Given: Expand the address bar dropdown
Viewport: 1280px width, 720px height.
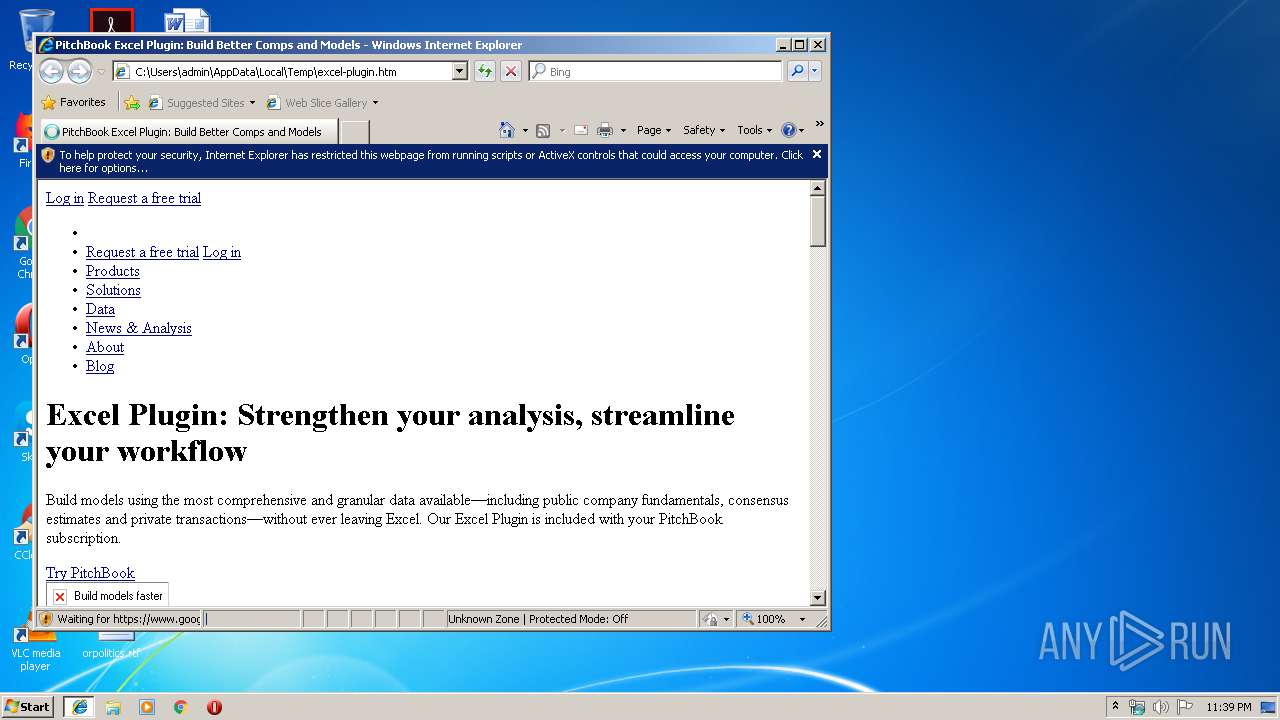Looking at the screenshot, I should tap(459, 71).
